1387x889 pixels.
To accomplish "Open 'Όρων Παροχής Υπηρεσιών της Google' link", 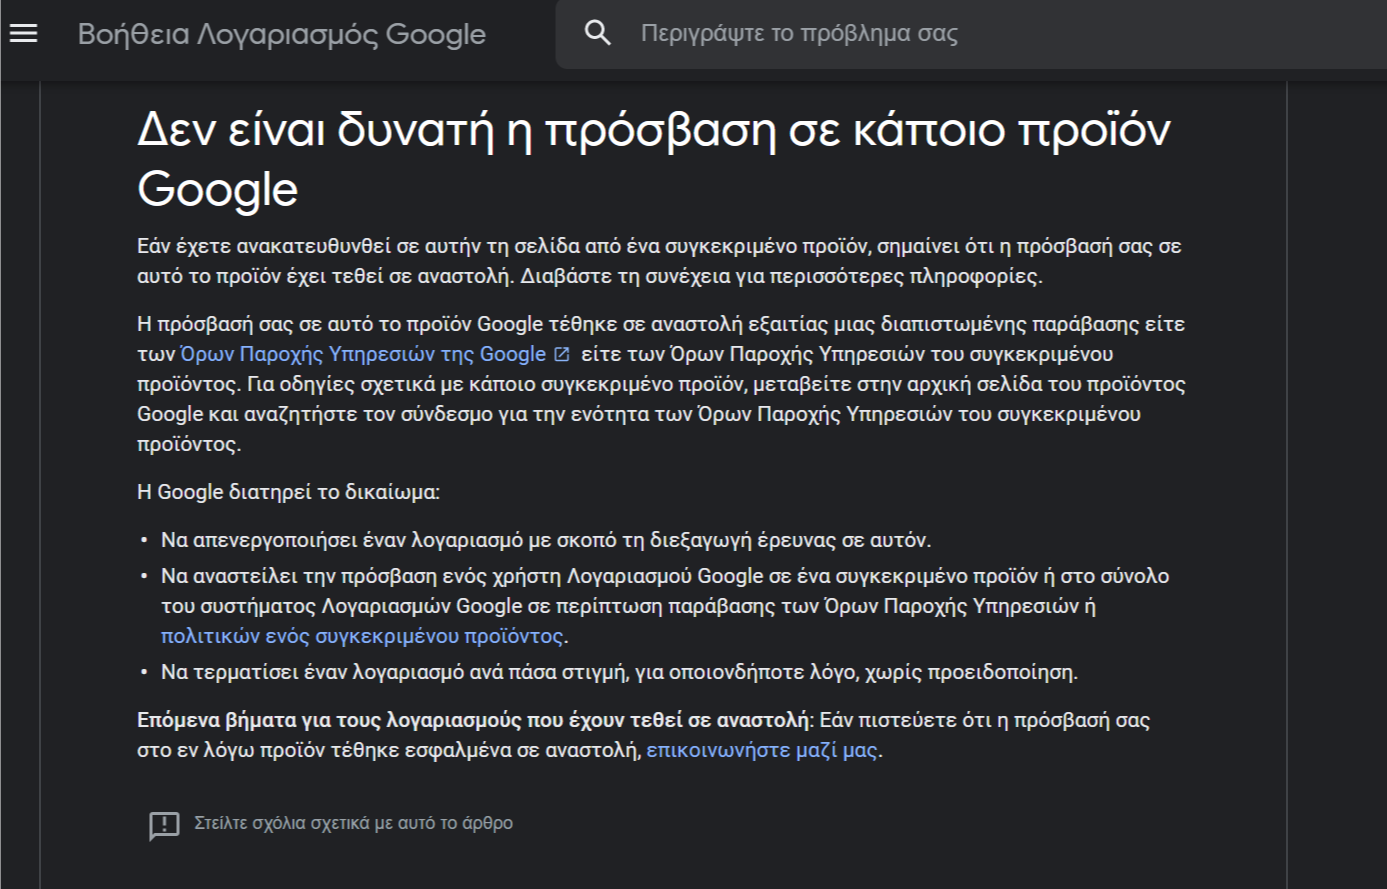I will pos(363,354).
